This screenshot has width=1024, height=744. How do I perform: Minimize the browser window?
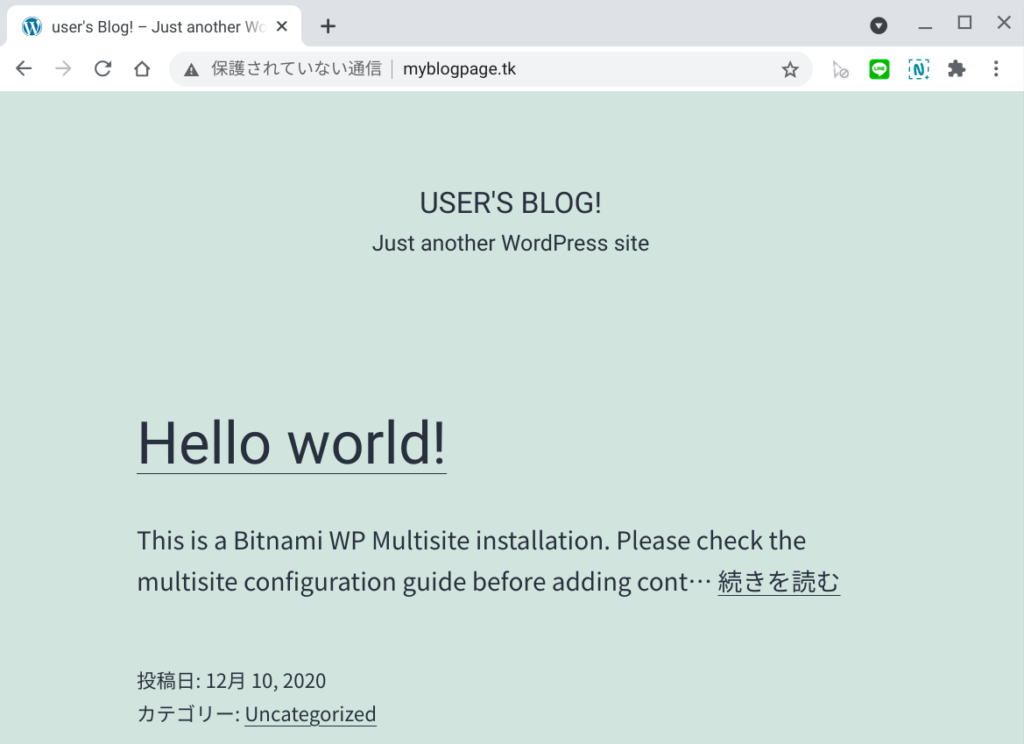[925, 26]
